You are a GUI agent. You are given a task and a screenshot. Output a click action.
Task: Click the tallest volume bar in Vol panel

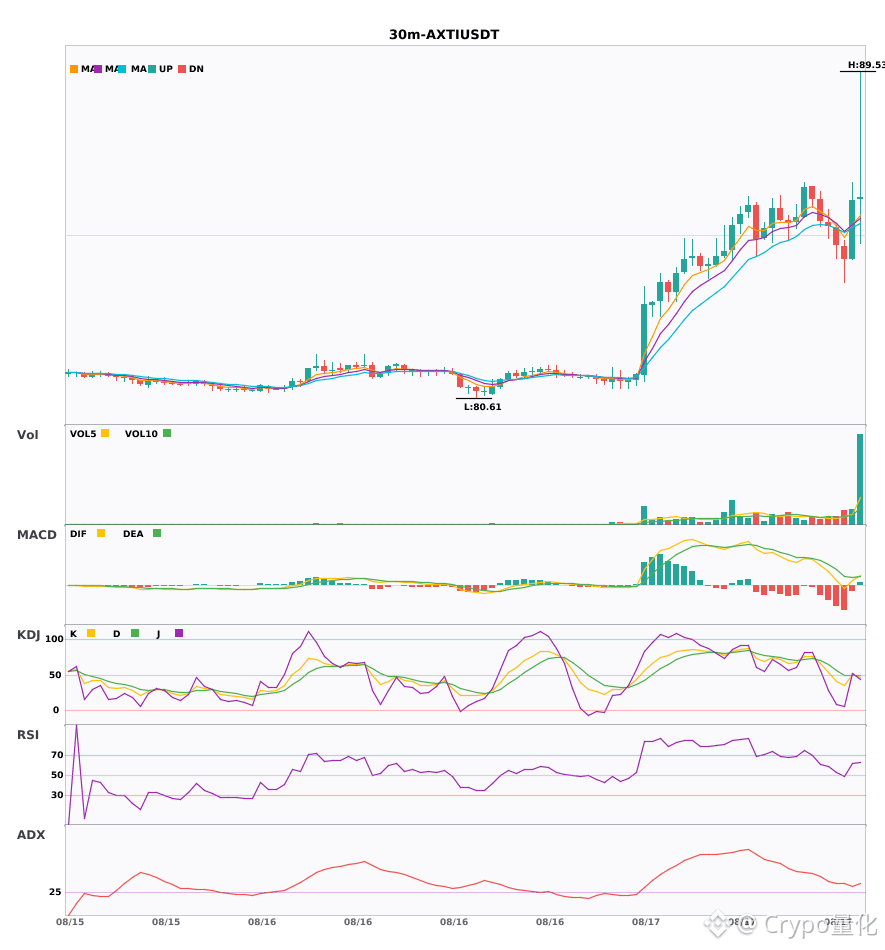click(860, 479)
